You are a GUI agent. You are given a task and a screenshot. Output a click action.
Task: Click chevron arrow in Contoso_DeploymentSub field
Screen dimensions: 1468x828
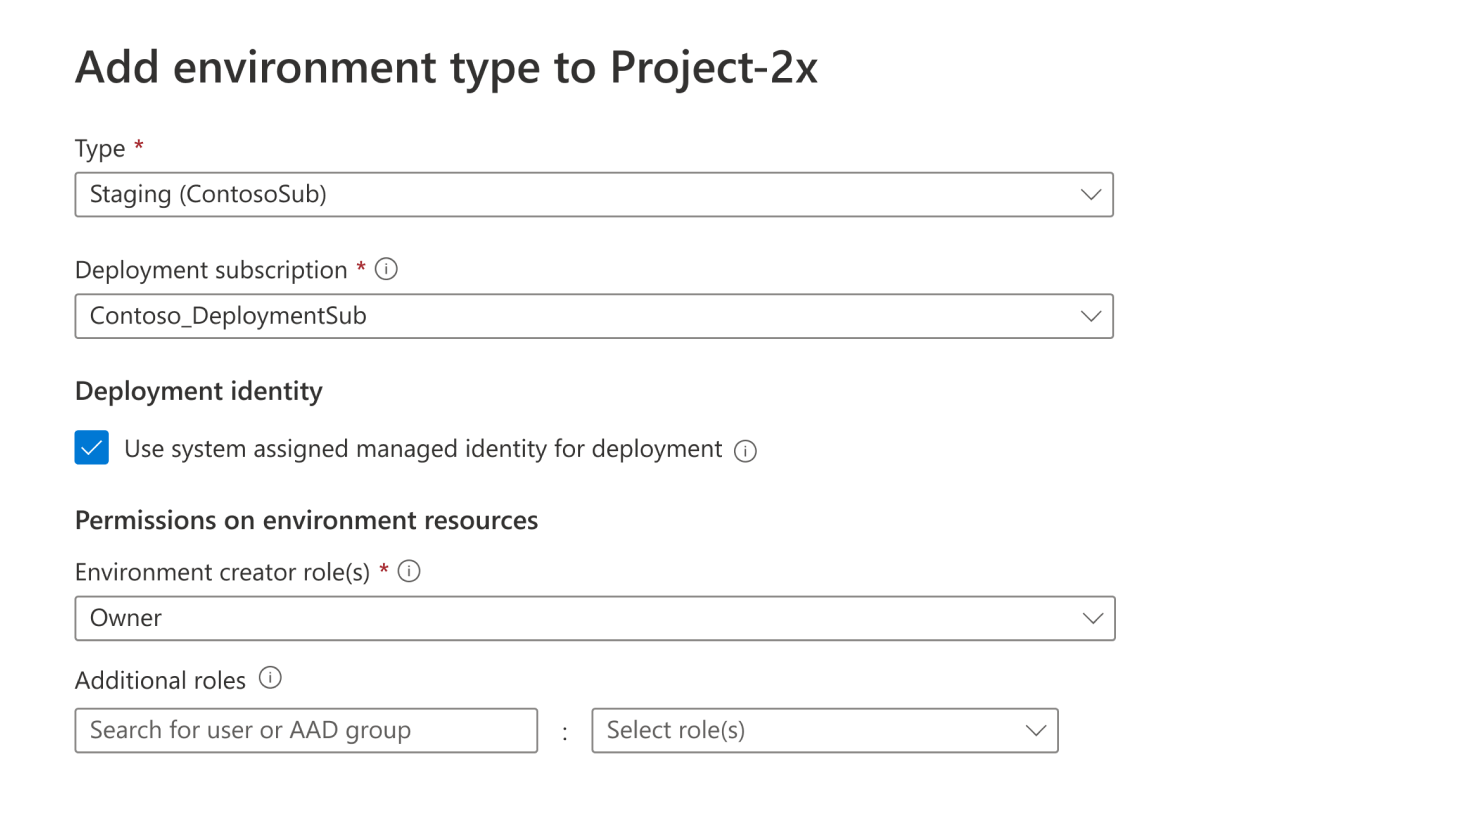pyautogui.click(x=1090, y=316)
